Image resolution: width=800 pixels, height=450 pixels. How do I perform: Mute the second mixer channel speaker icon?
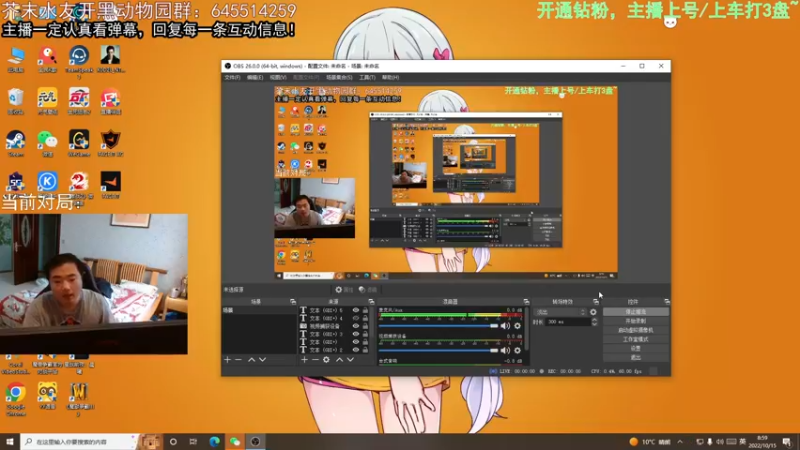(x=505, y=351)
